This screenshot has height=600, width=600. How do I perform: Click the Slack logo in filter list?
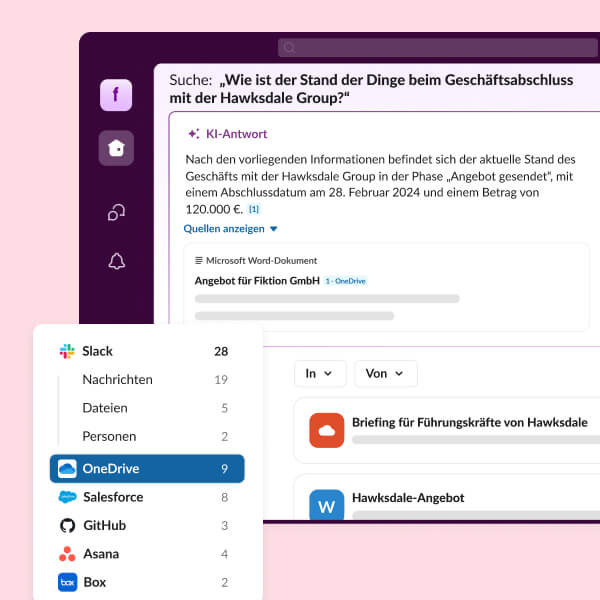pos(67,351)
